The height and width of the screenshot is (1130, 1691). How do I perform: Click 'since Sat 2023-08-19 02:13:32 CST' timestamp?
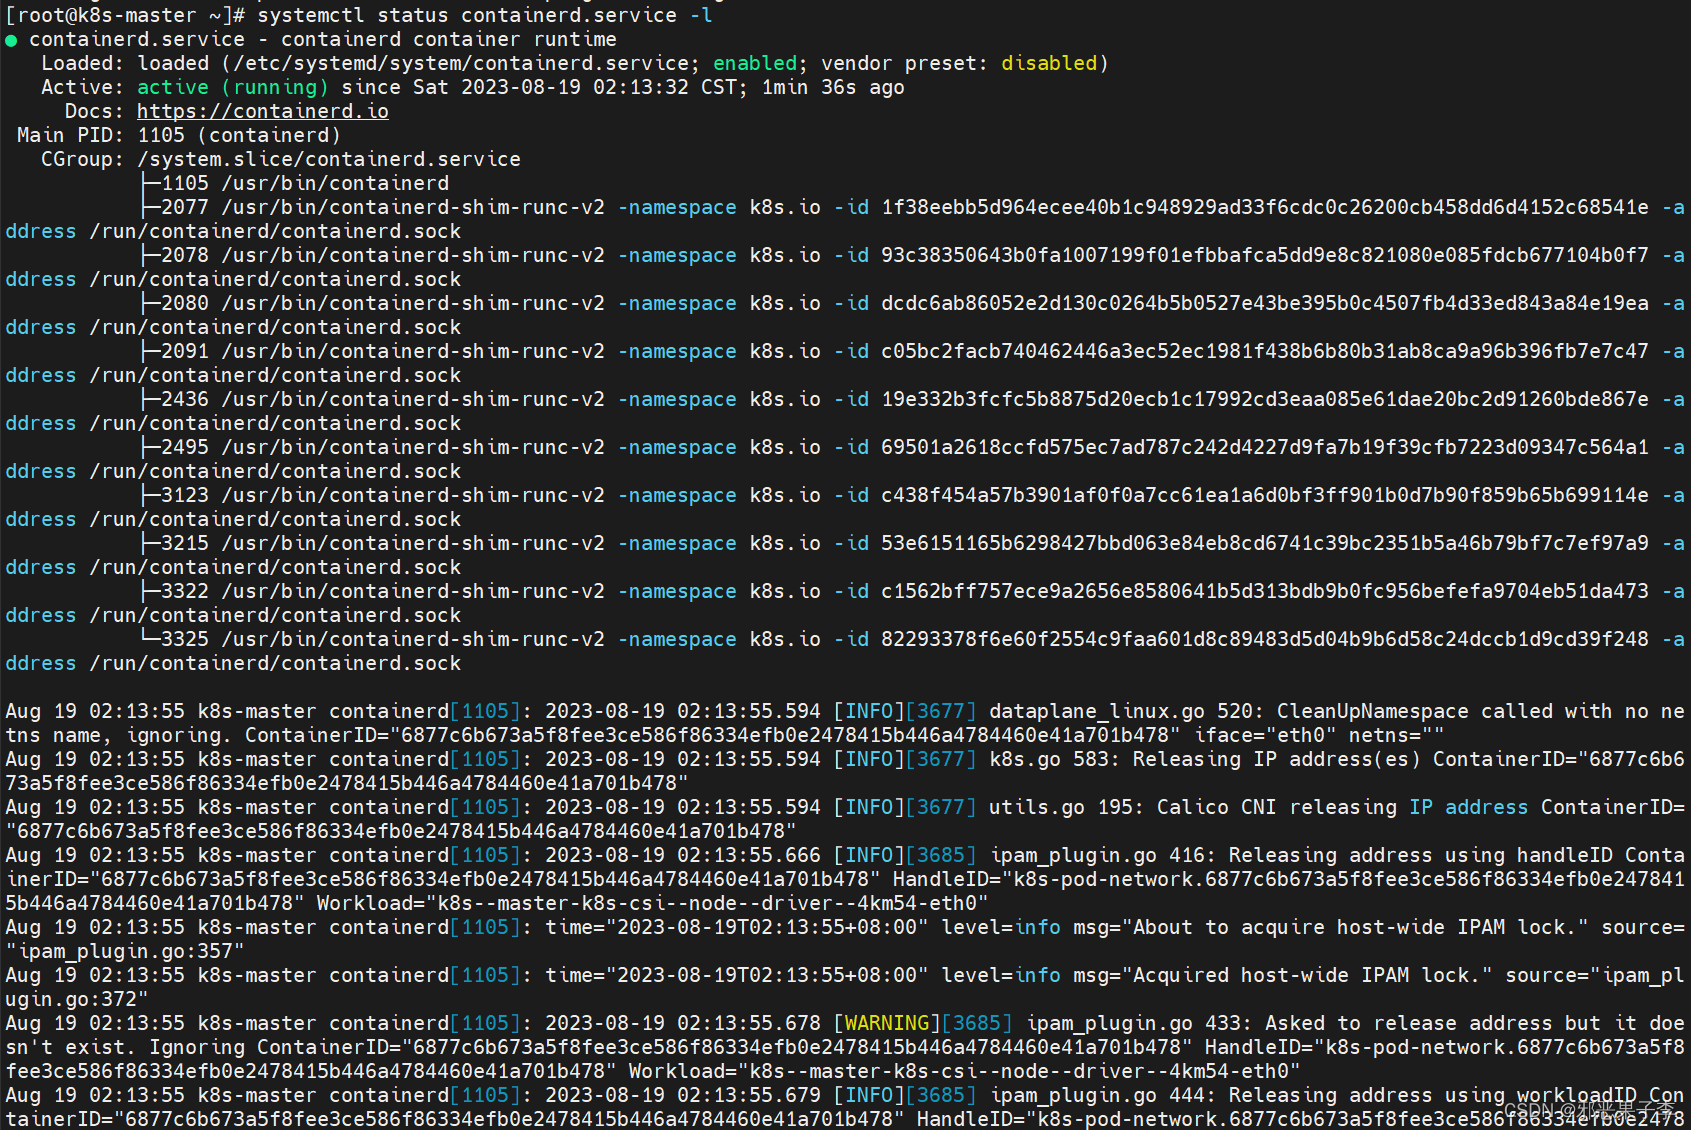[539, 87]
